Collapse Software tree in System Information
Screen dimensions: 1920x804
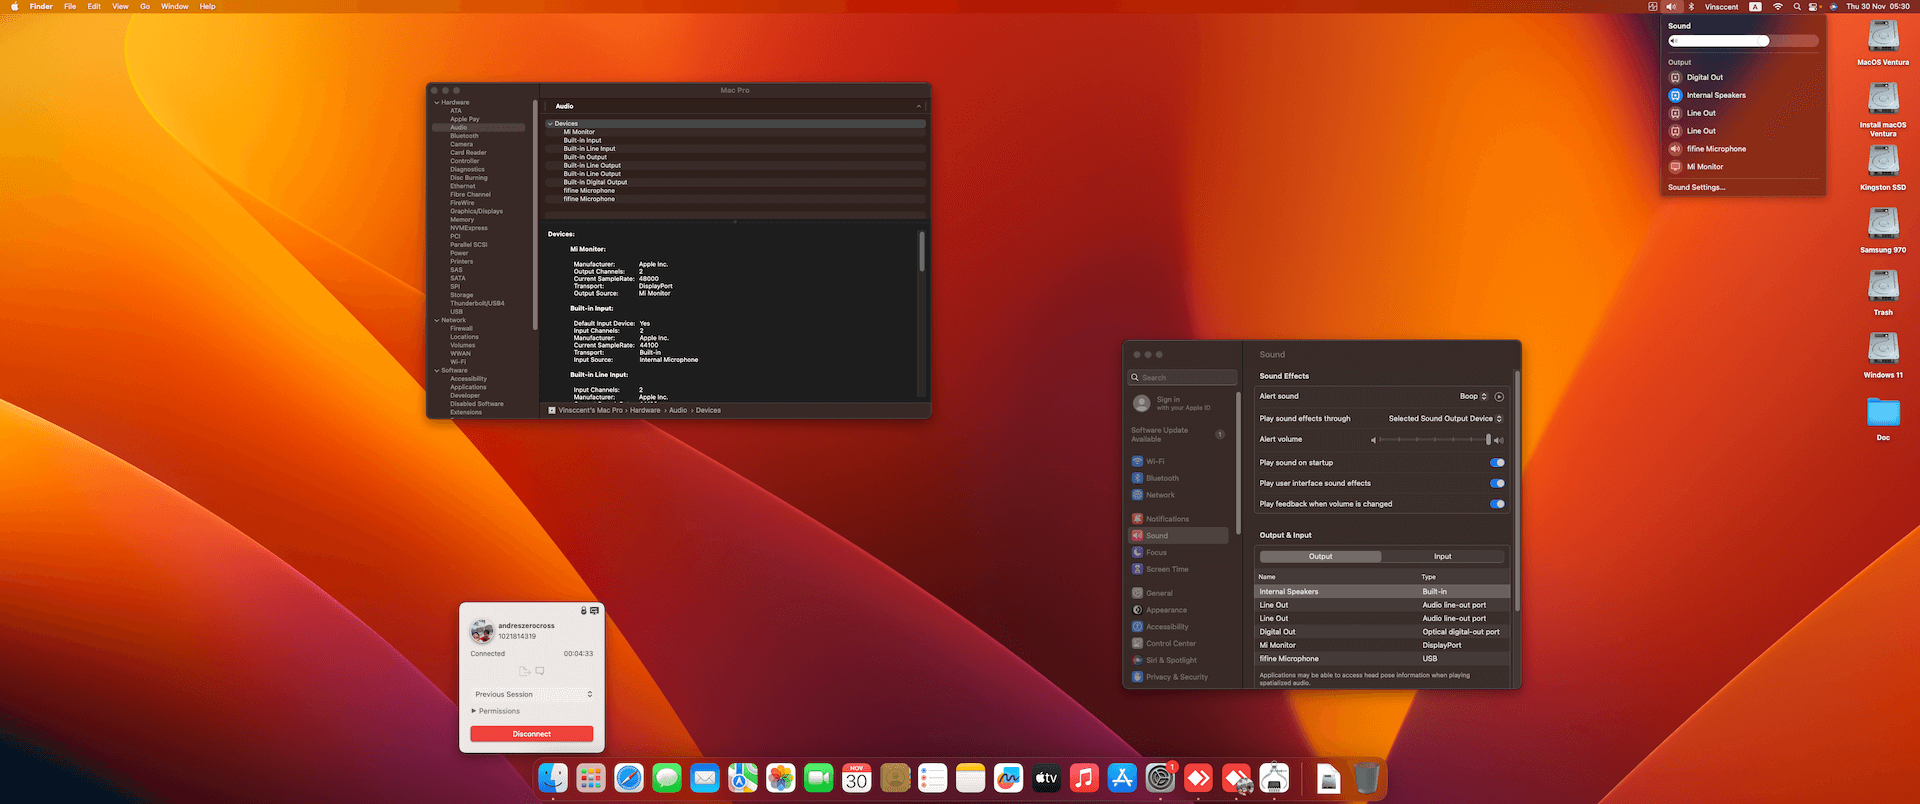point(437,371)
